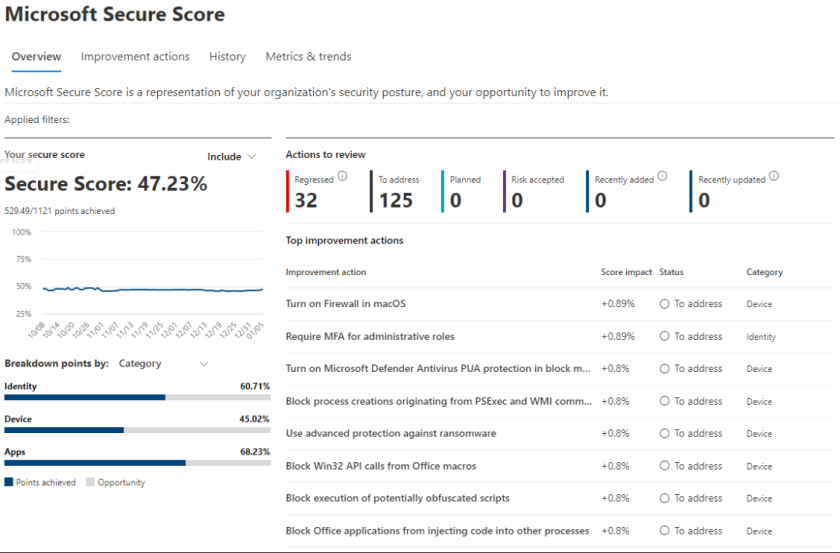The image size is (840, 553).
Task: Click the Points achieved legend swatch
Action: tap(9, 483)
